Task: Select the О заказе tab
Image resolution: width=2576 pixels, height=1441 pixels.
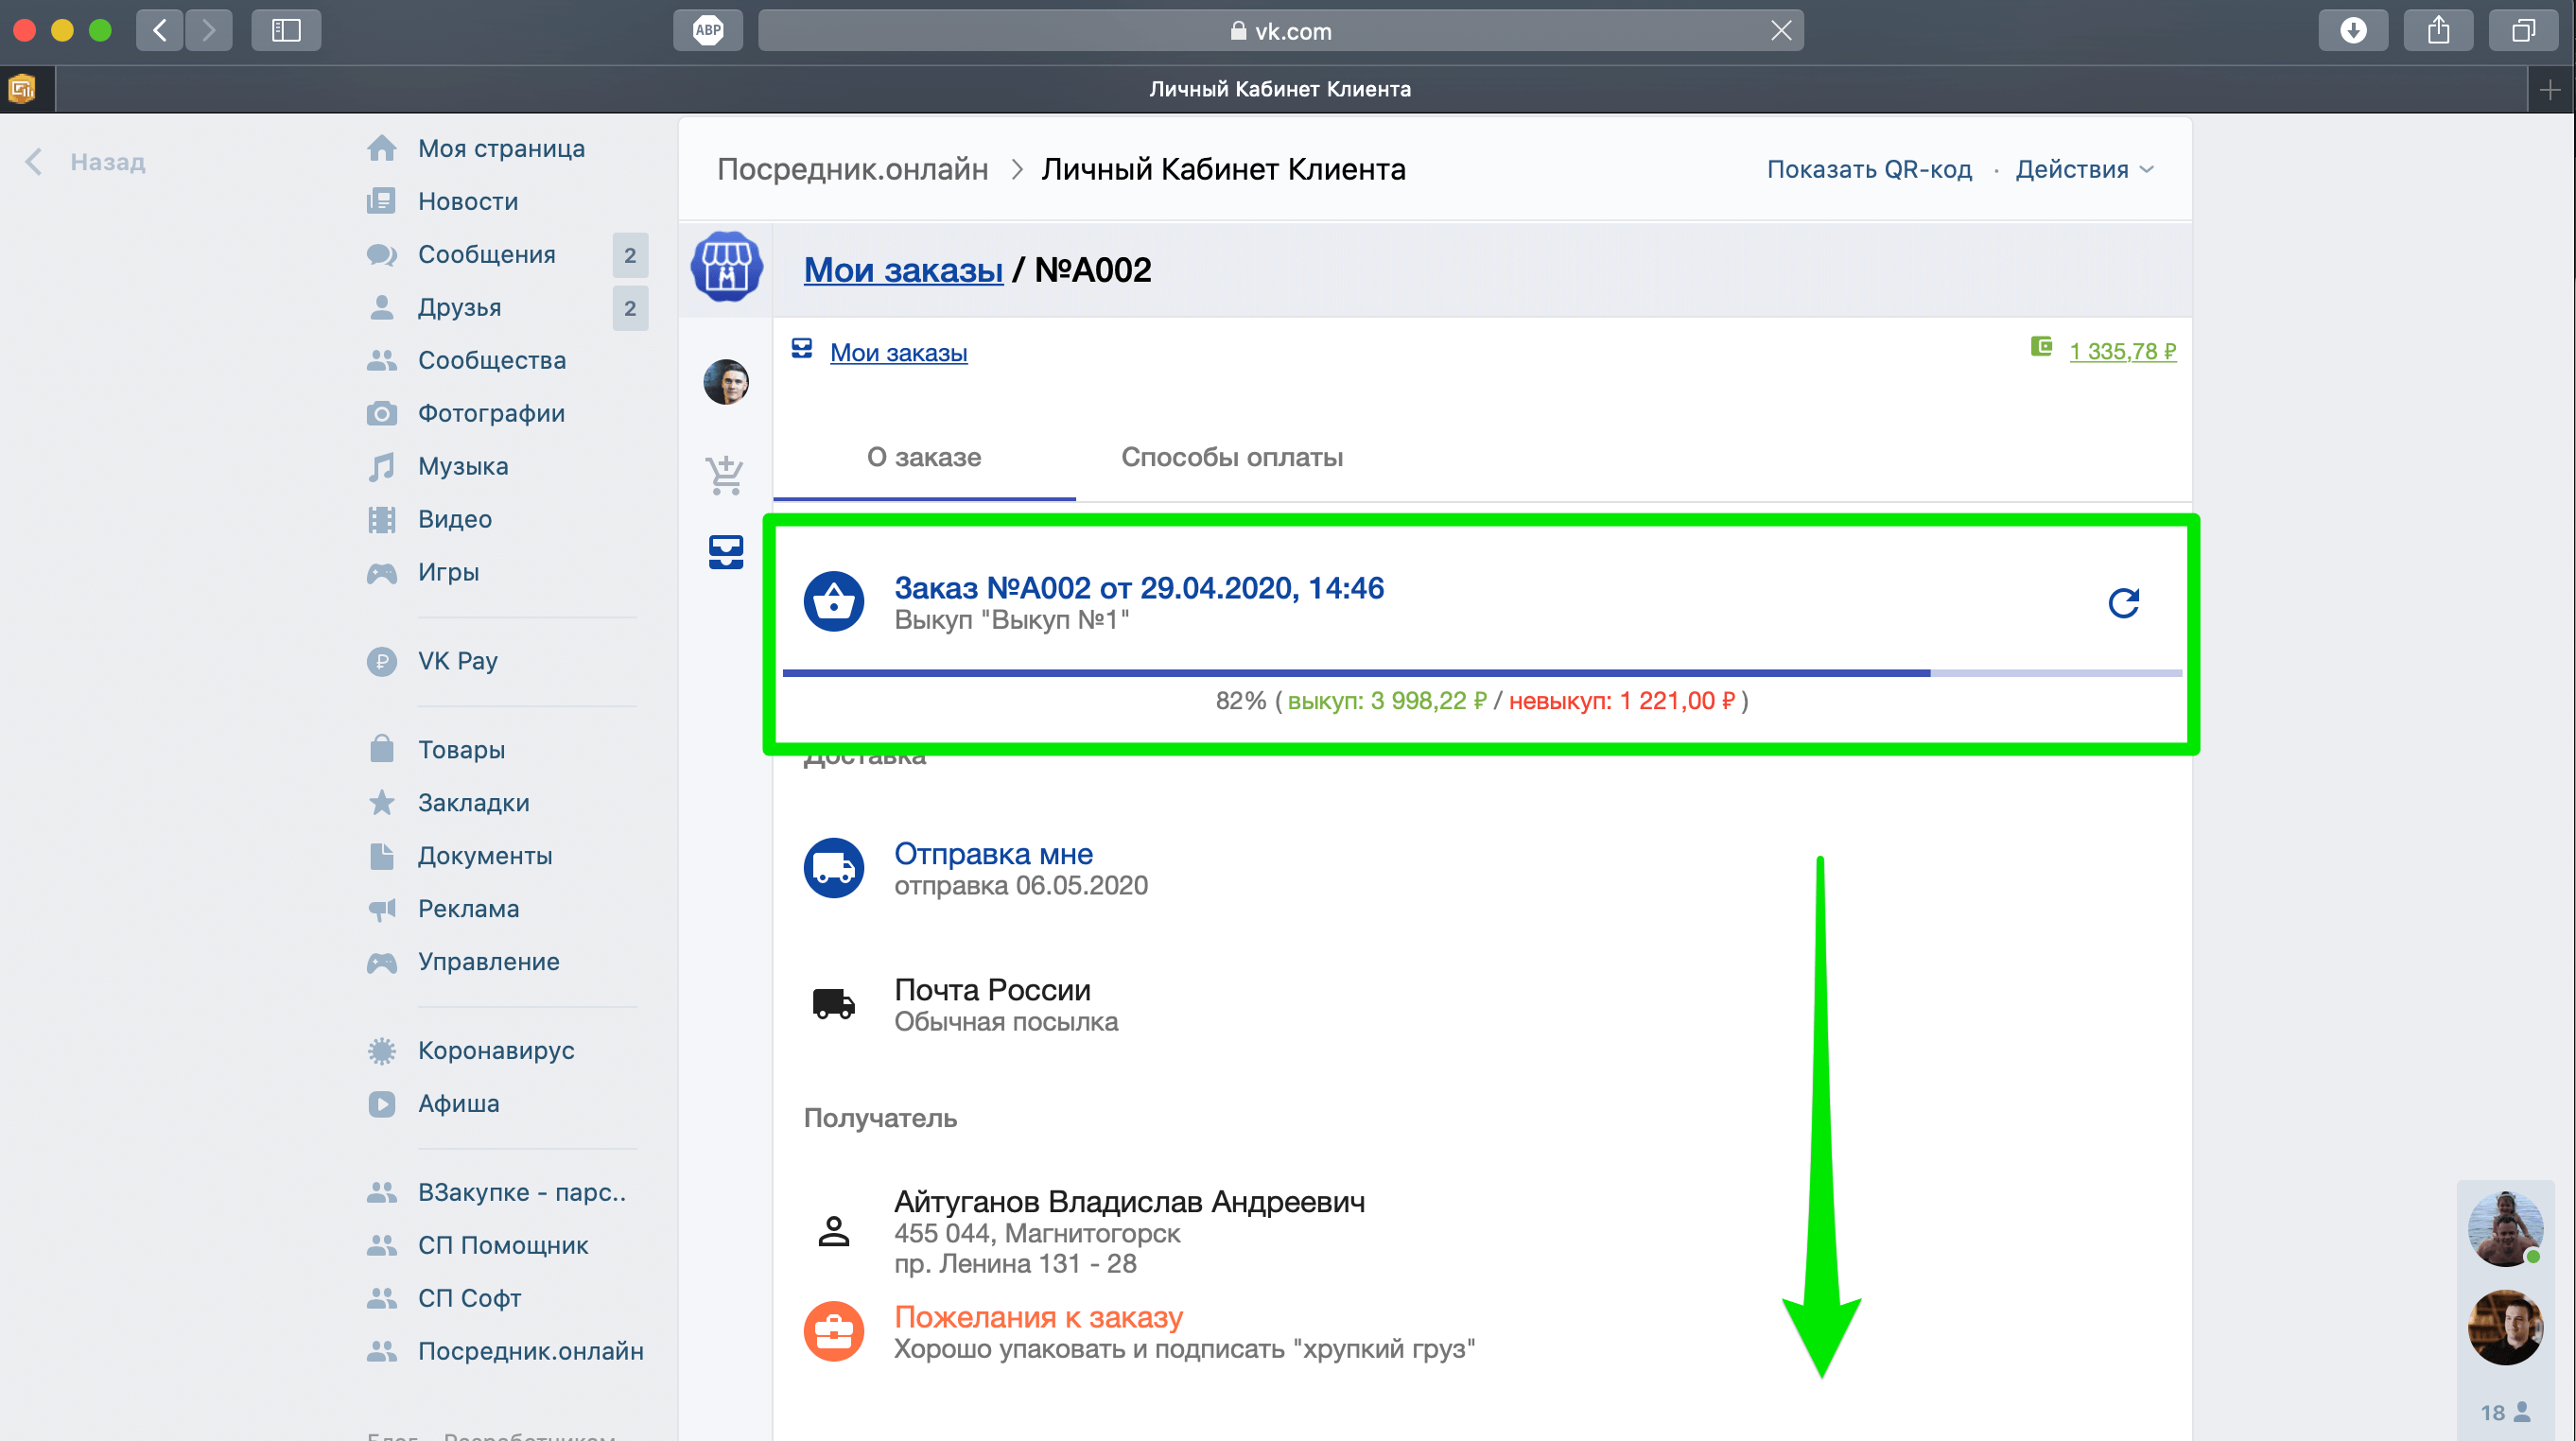Action: 923,457
